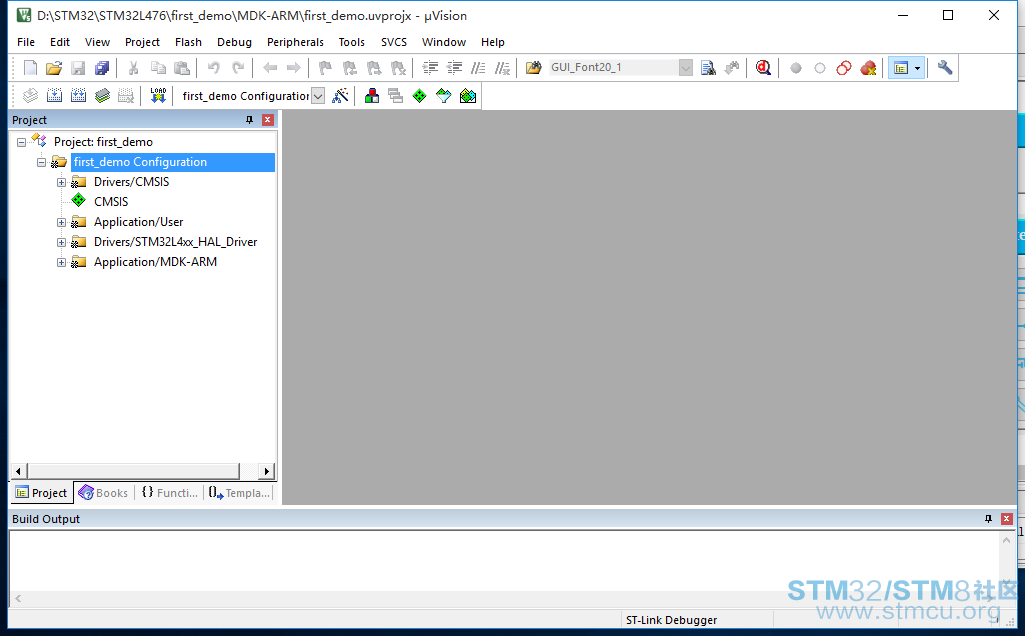Click the Paste clipboard icon
Image resolution: width=1025 pixels, height=636 pixels.
(182, 67)
